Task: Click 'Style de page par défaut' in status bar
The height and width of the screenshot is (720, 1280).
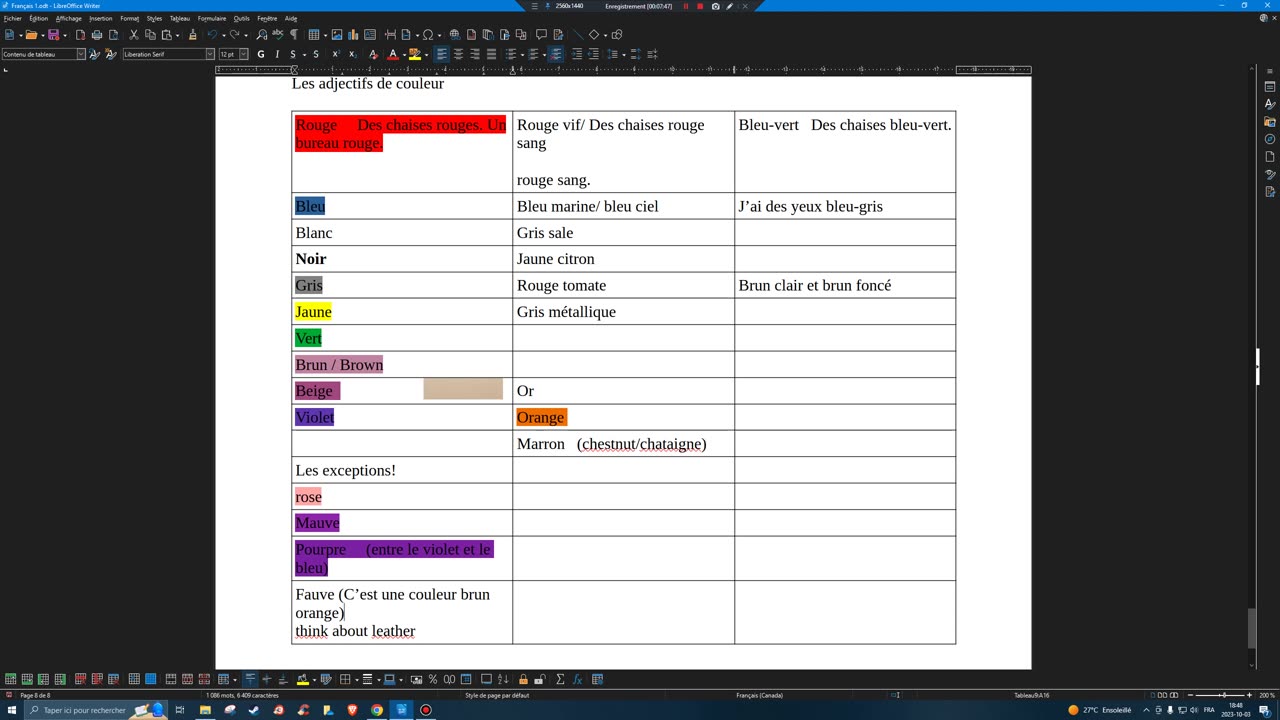Action: [x=497, y=695]
